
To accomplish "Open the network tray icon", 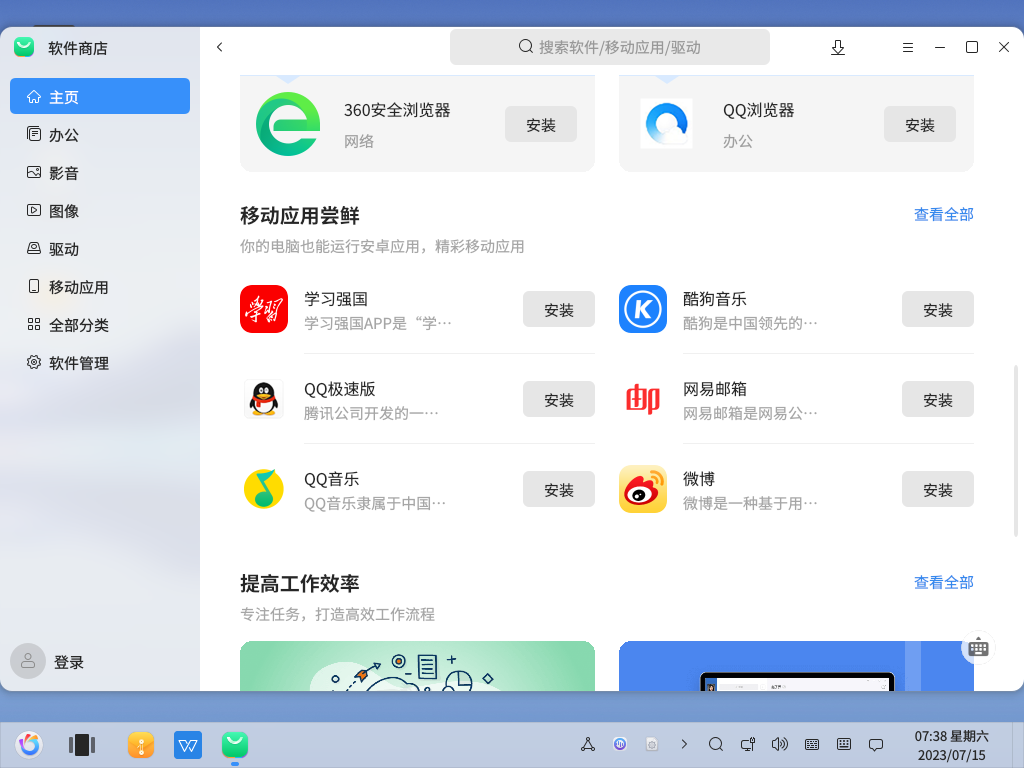I will coord(748,744).
